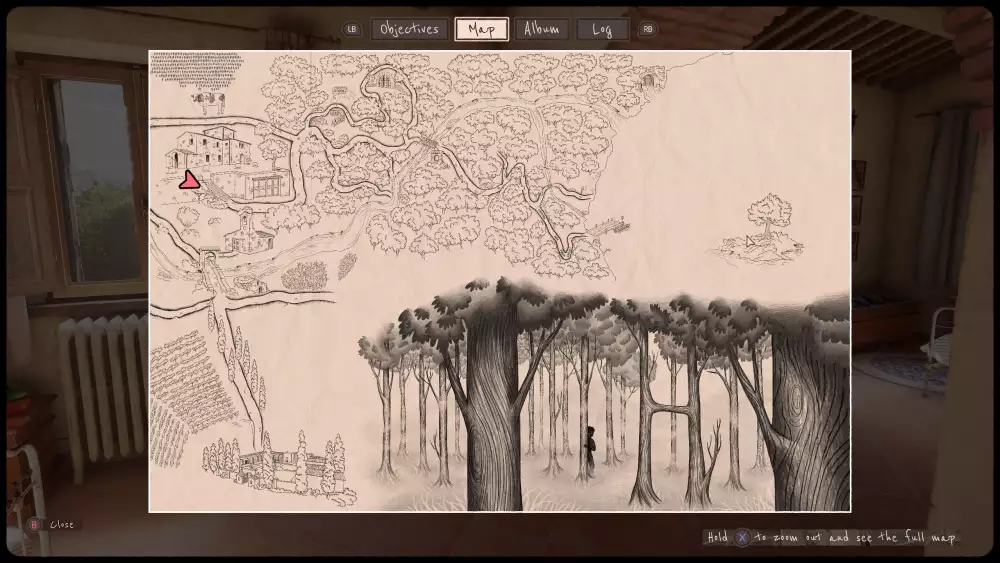Click the stone gate arch on the road
Screen dimensions: 1000x563
point(209,256)
